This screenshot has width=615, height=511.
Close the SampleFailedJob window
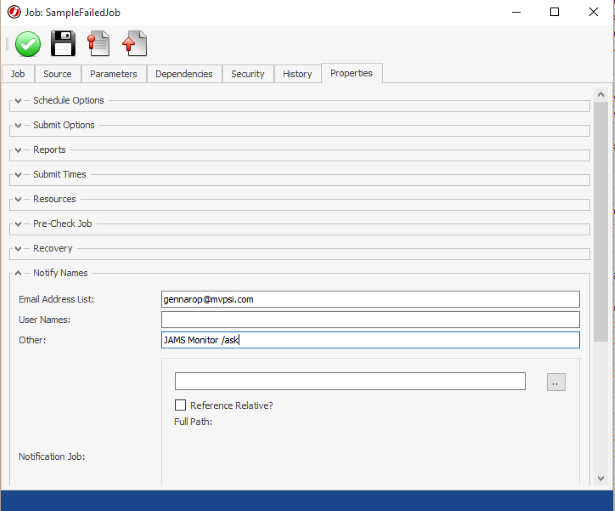[593, 12]
